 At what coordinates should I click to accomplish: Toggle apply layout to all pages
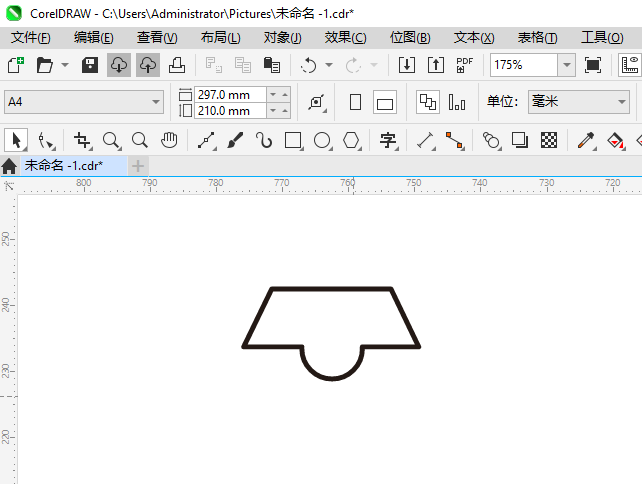[x=428, y=102]
